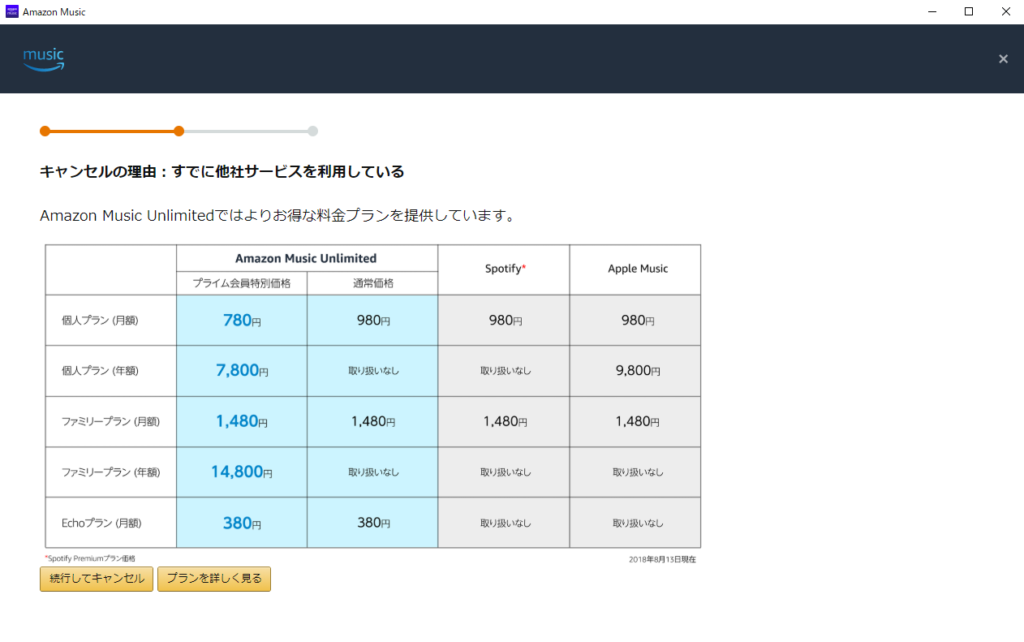The width and height of the screenshot is (1024, 642).
Task: Click the 'Apple Music' column header
Action: 637,269
